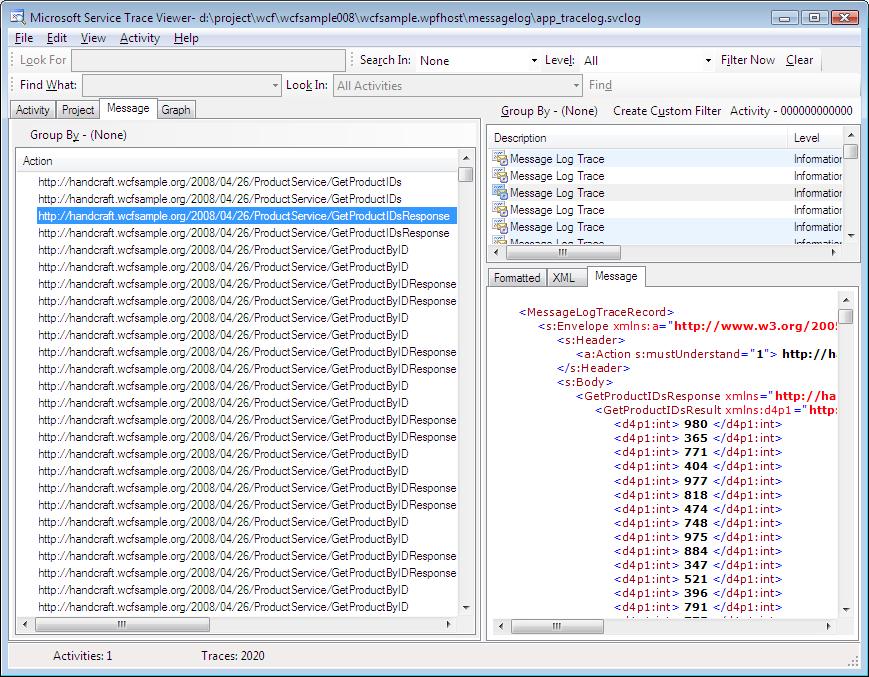Click Create Custom Filter
The height and width of the screenshot is (677, 869).
(667, 111)
